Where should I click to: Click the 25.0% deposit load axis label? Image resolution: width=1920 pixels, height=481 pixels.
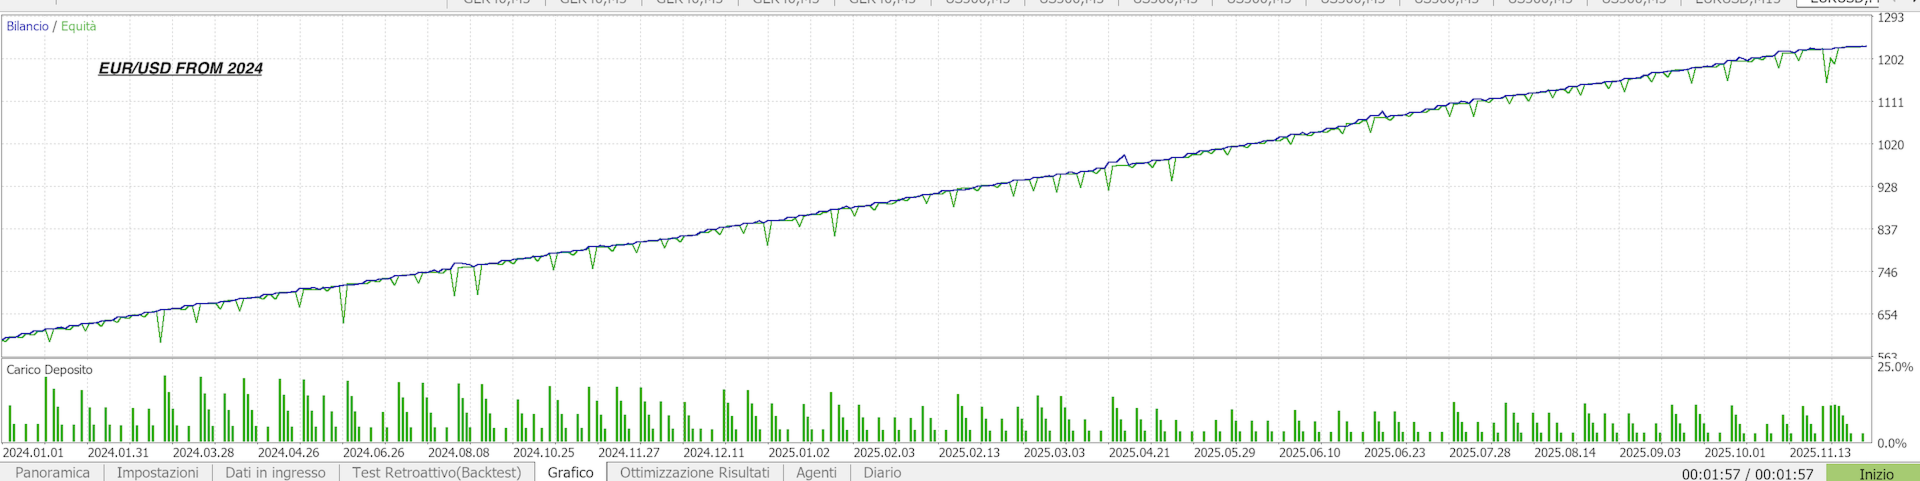[1895, 367]
